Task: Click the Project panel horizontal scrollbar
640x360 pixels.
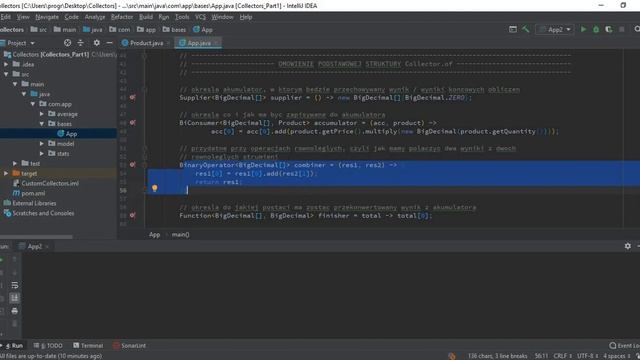Action: pos(36,236)
